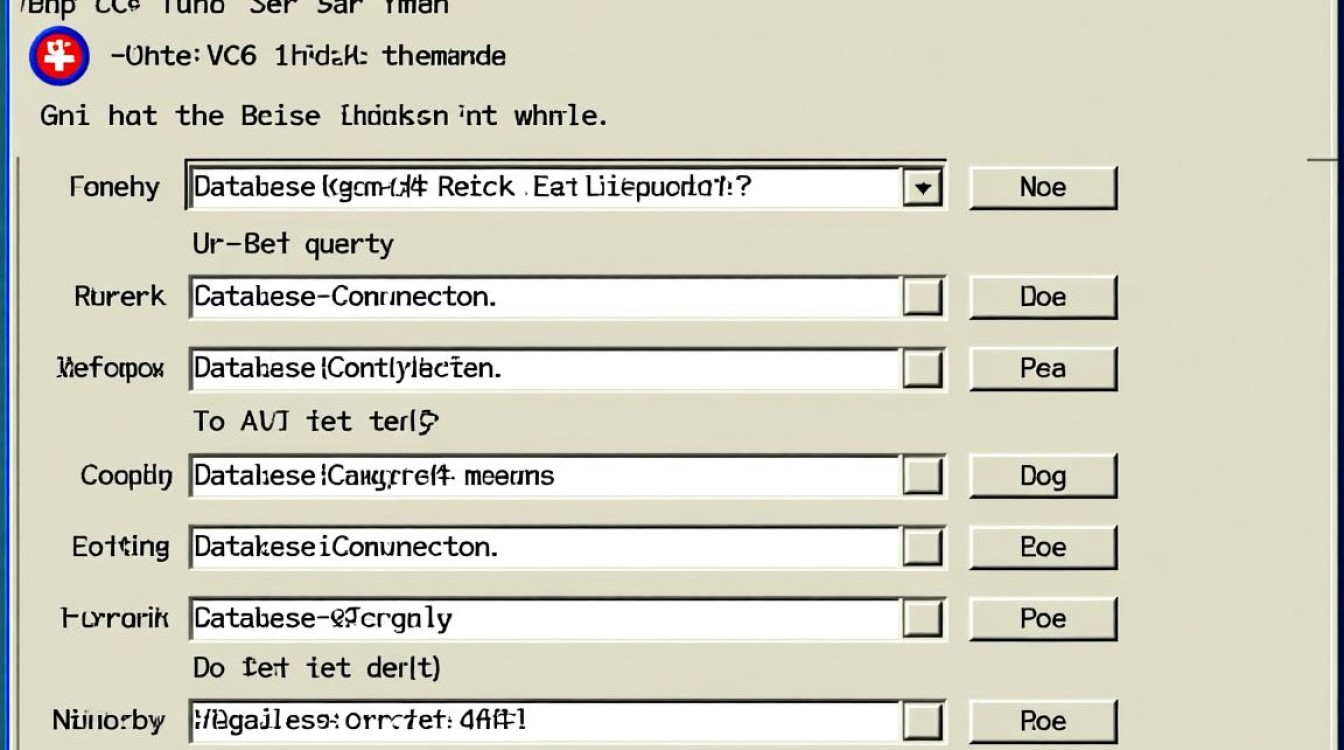1344x750 pixels.
Task: Click the Rurerk Database-Connection input field
Action: (x=545, y=297)
